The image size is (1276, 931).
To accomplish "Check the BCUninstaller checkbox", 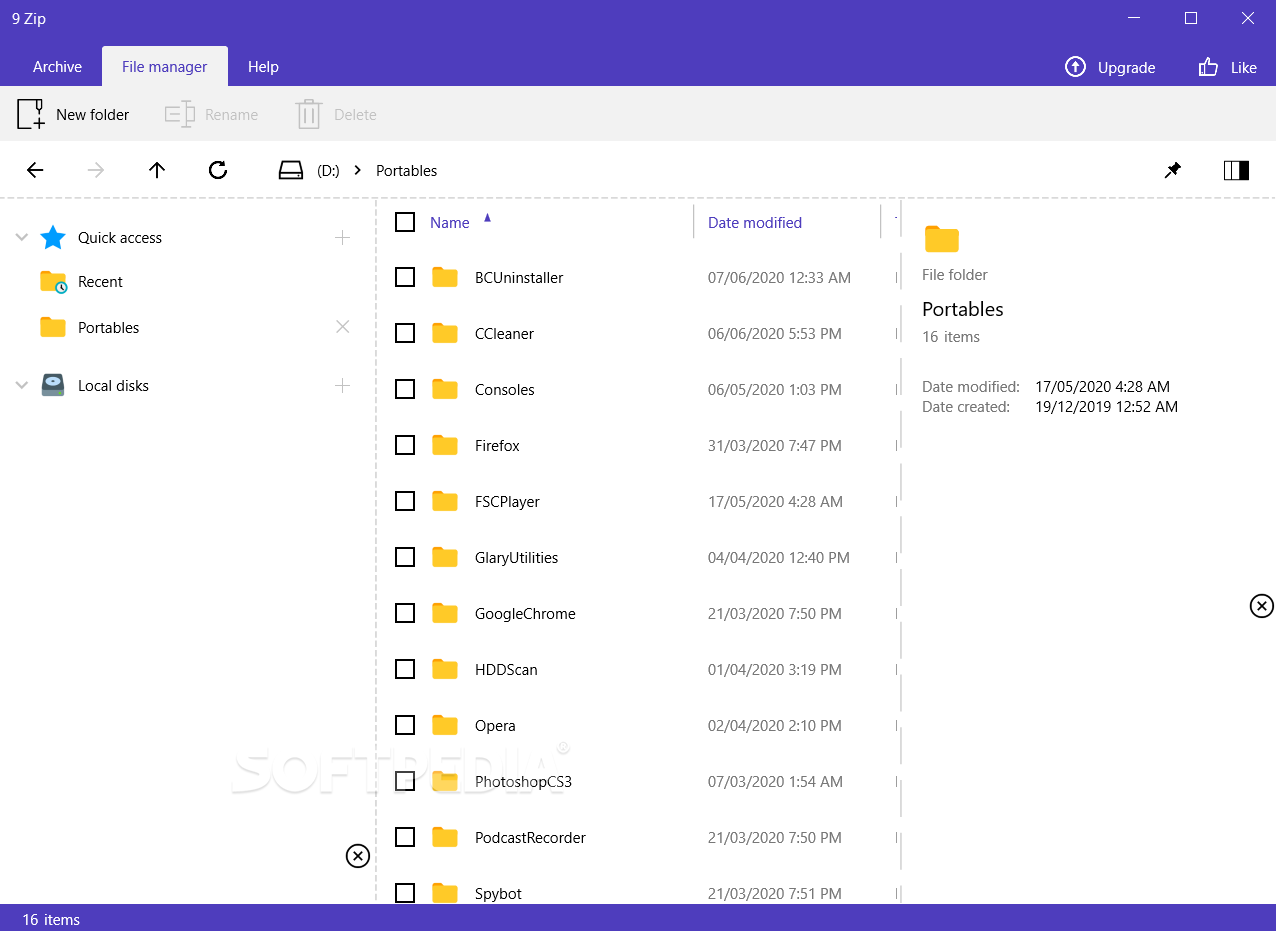I will [405, 277].
